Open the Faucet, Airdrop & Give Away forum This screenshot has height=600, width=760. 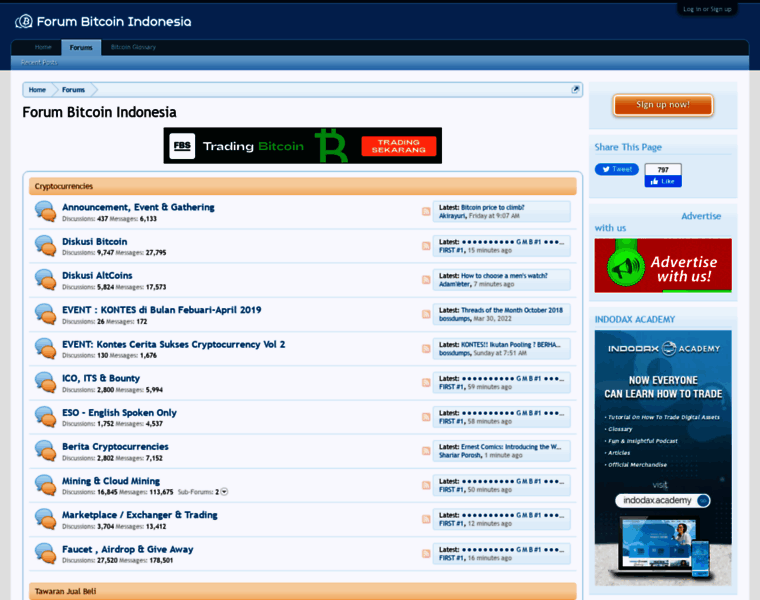(x=127, y=549)
